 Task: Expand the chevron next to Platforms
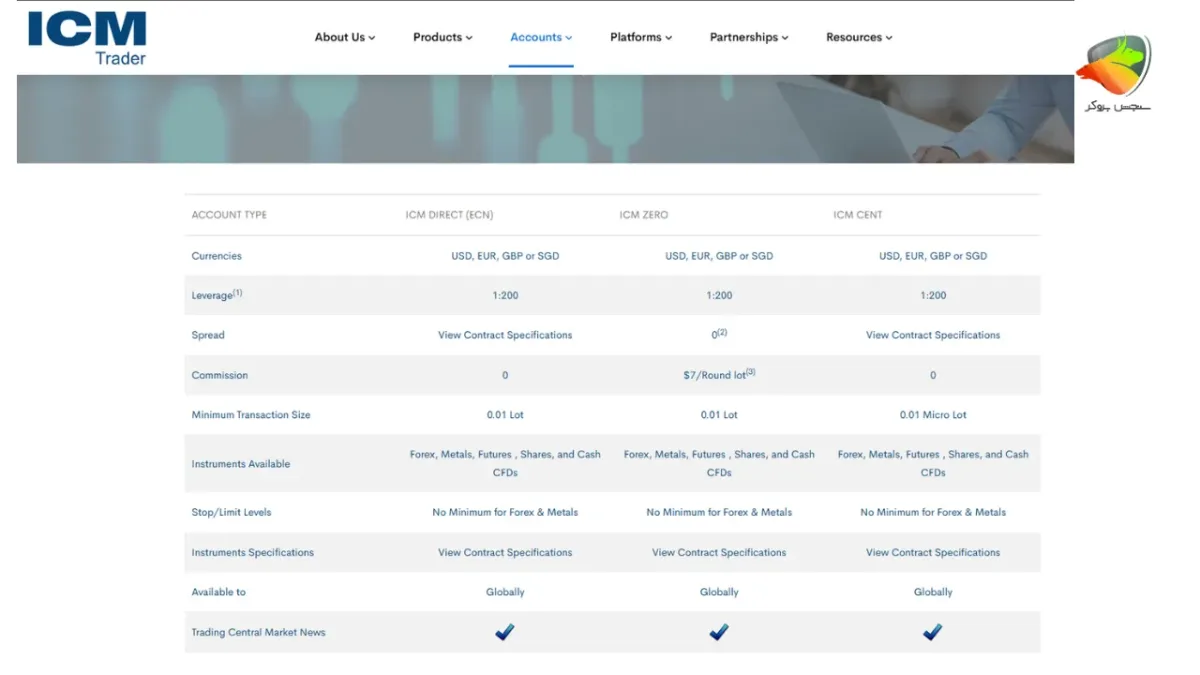coord(668,38)
